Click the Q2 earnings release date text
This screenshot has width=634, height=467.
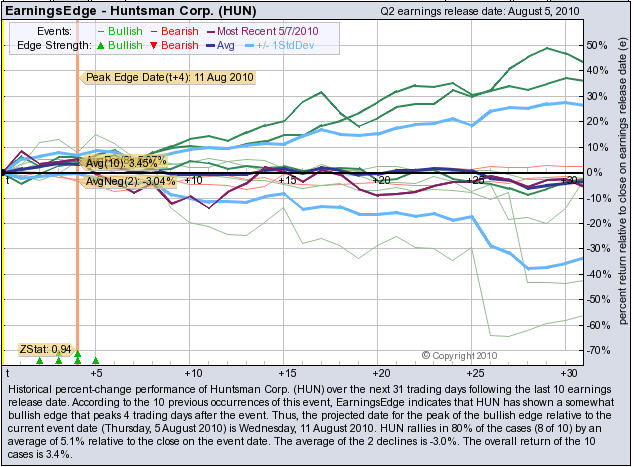pos(480,11)
